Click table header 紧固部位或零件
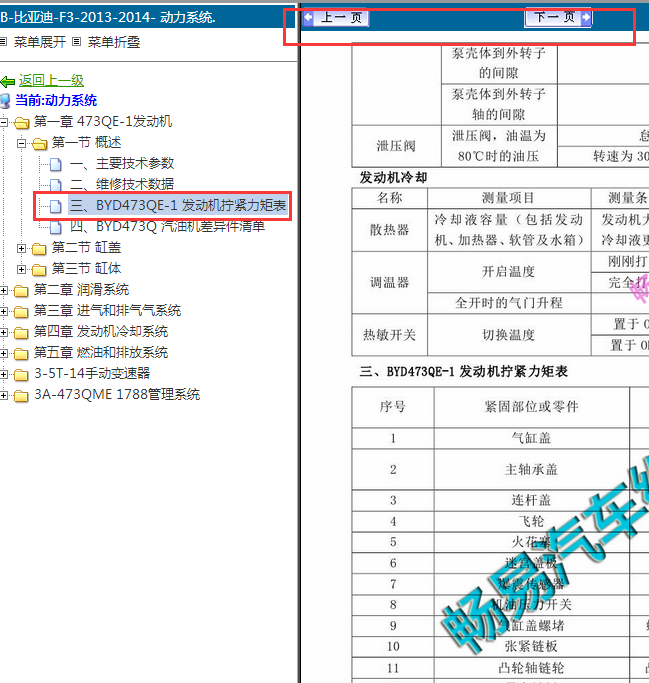 [531, 407]
